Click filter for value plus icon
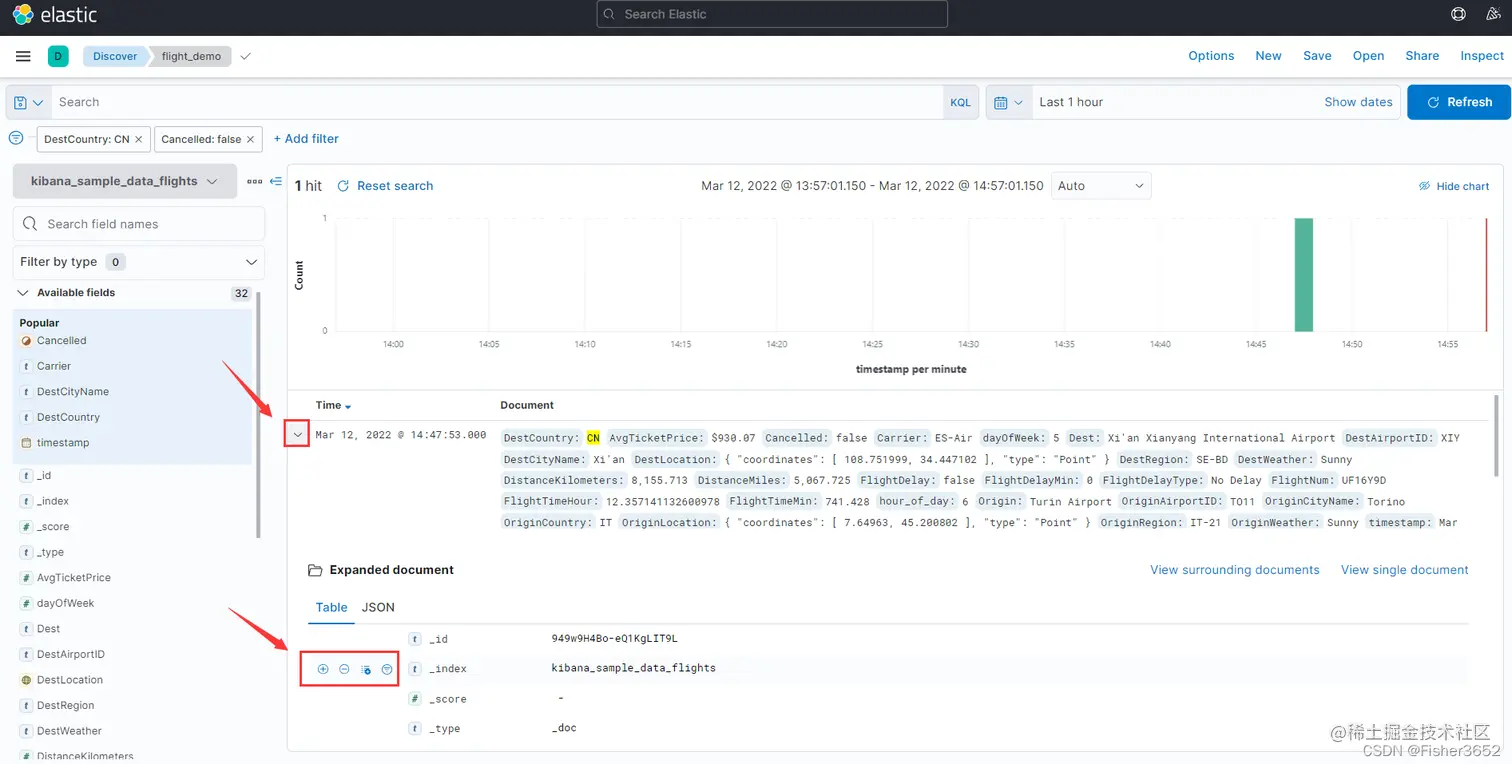 (x=323, y=669)
